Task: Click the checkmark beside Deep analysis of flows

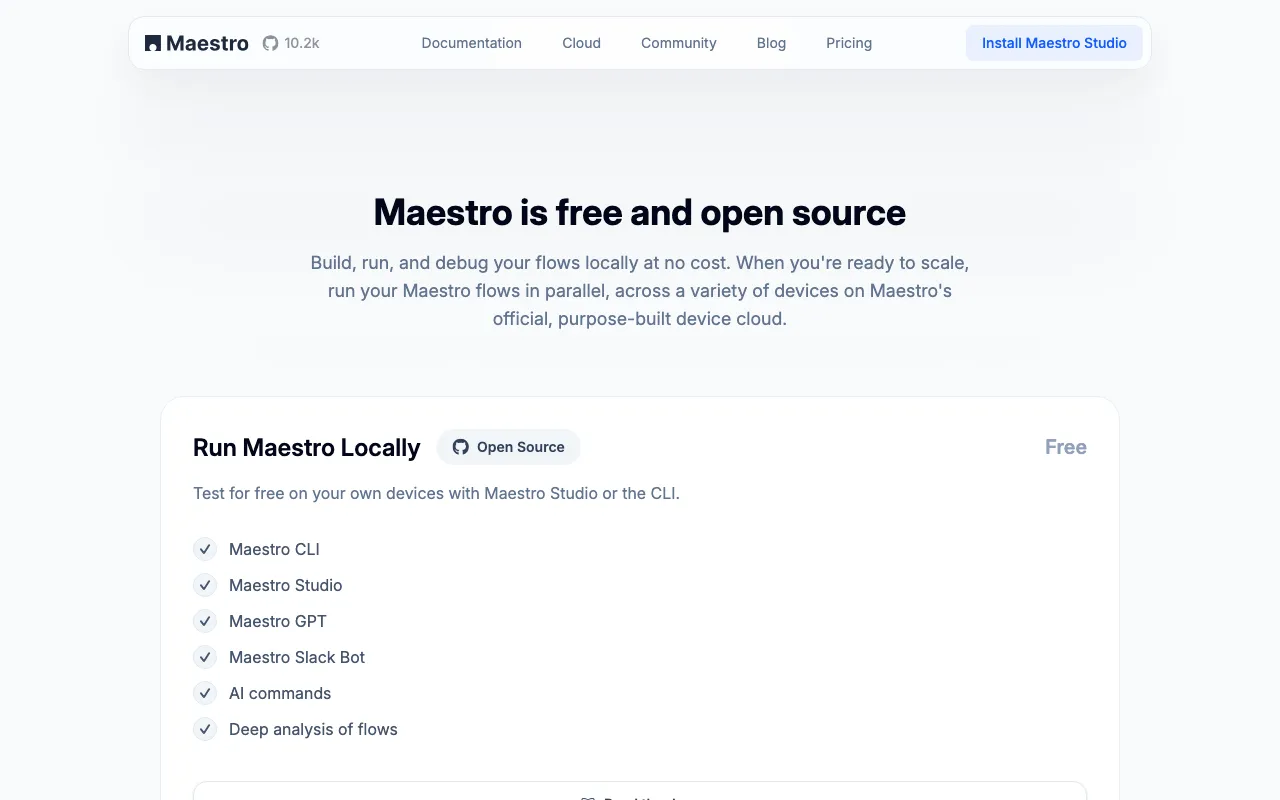Action: coord(205,729)
